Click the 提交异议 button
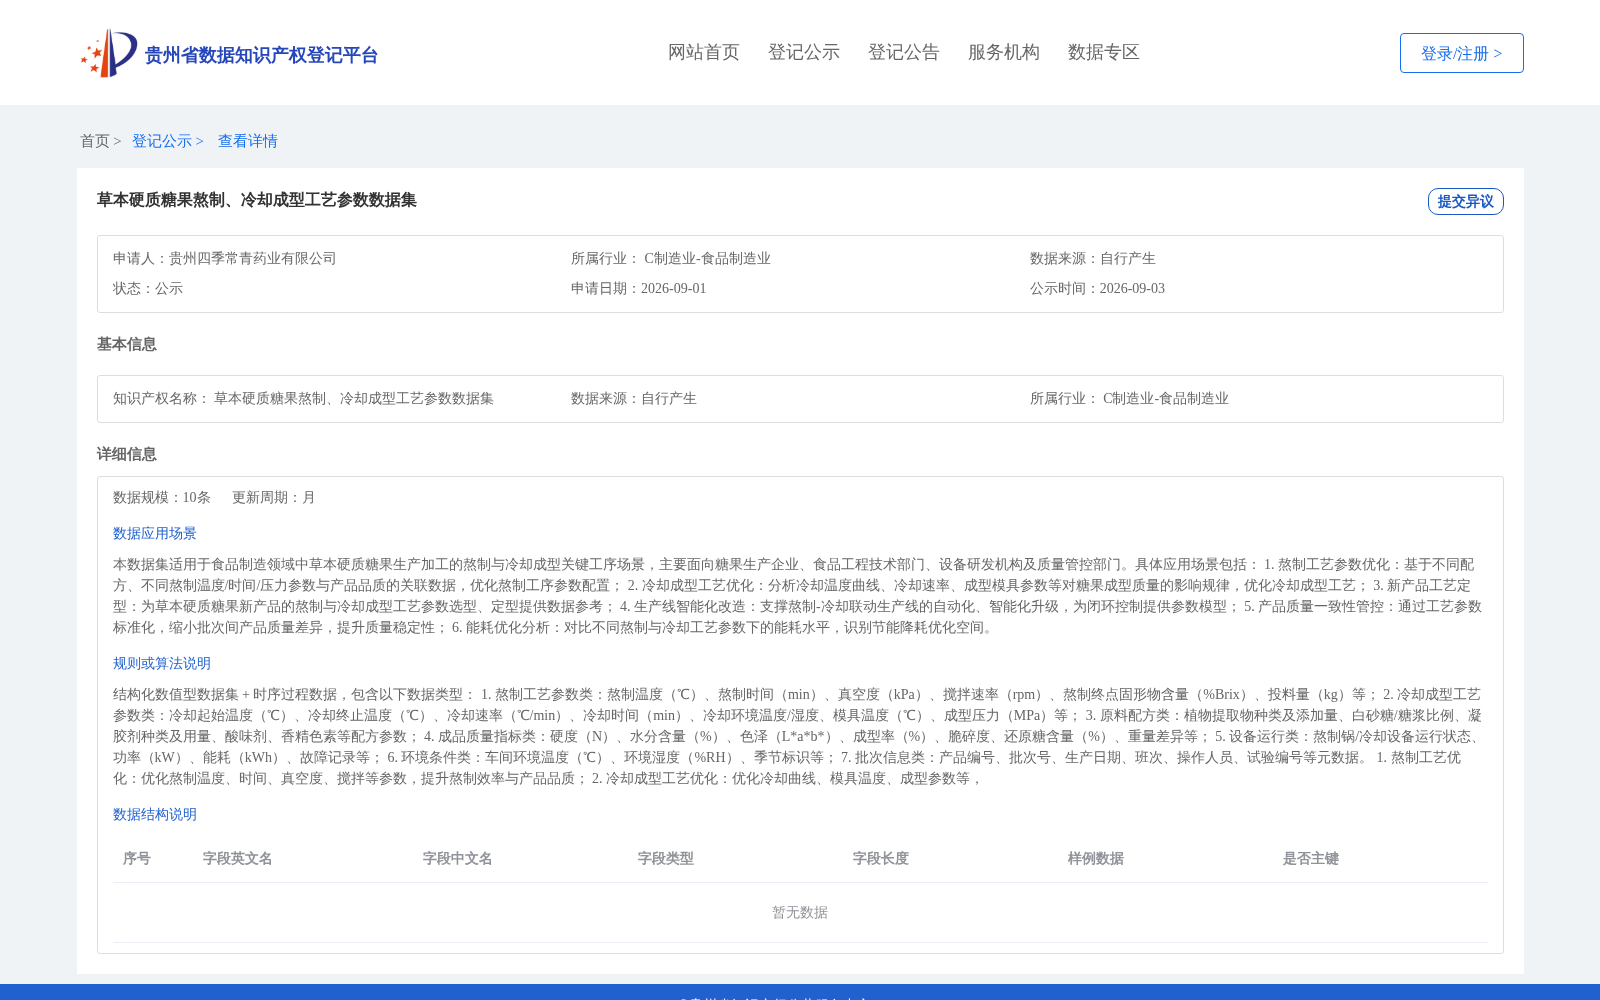 pos(1466,201)
